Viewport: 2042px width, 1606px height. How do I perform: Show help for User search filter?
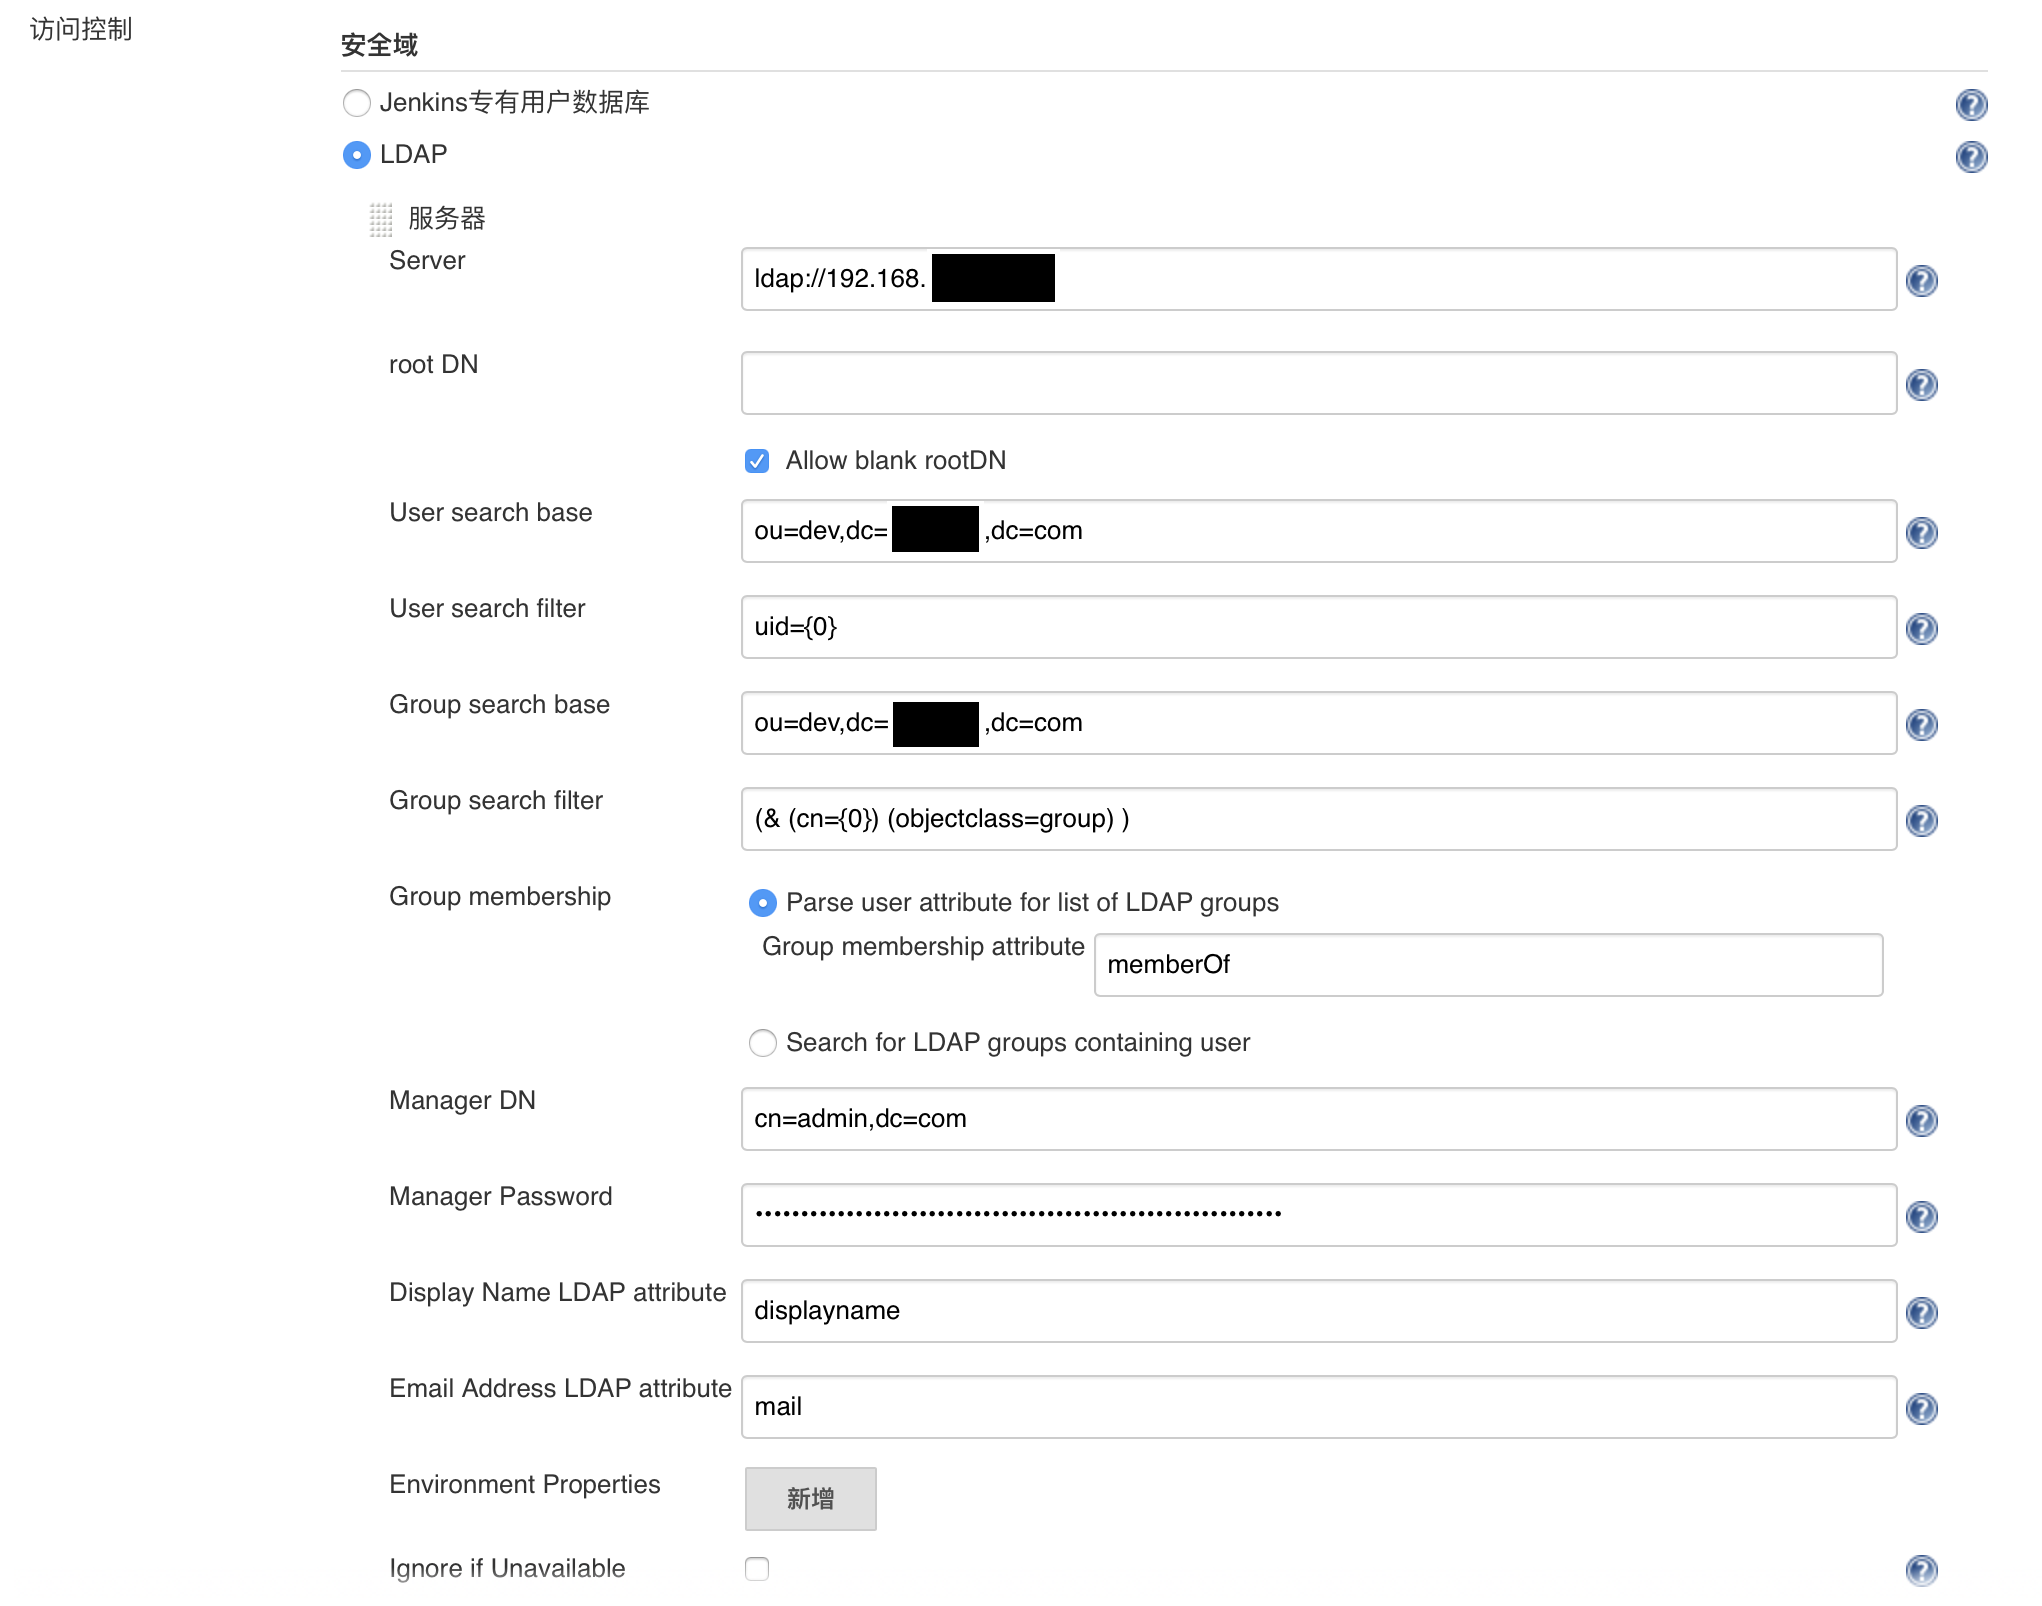[1921, 629]
